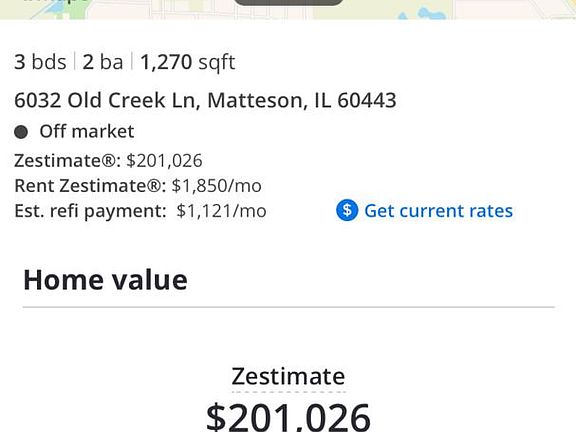Click the Off market status text
This screenshot has width=576, height=432.
click(x=87, y=132)
